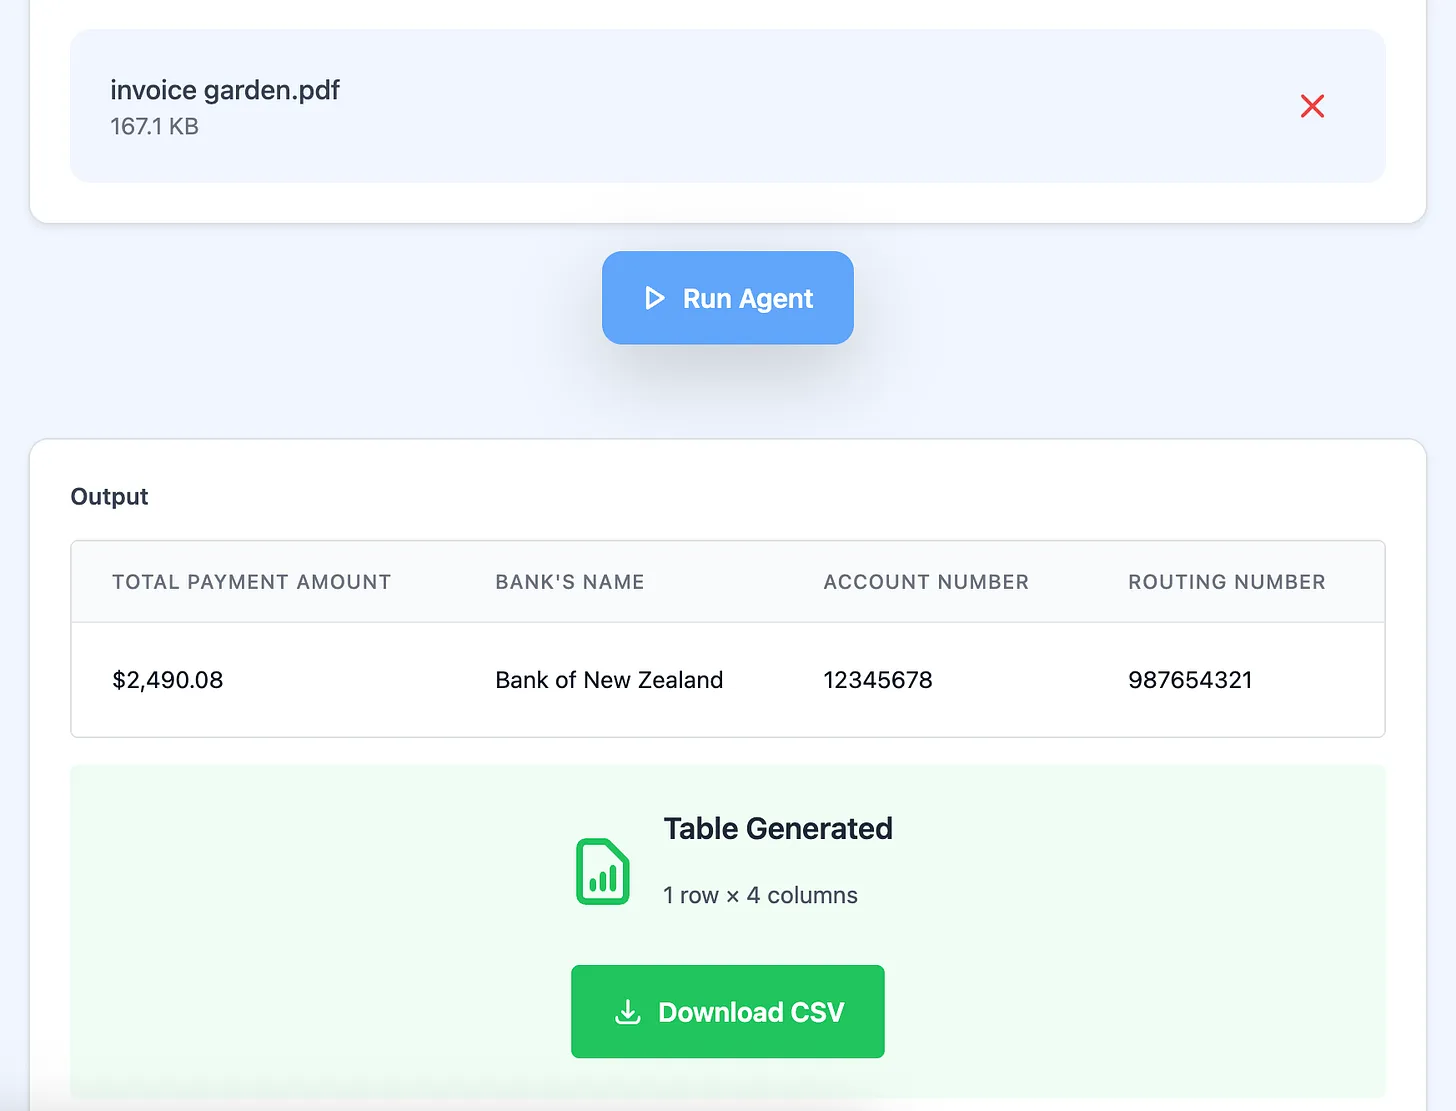Screen dimensions: 1456x1111
Task: Click the download arrow icon
Action: coord(627,1012)
